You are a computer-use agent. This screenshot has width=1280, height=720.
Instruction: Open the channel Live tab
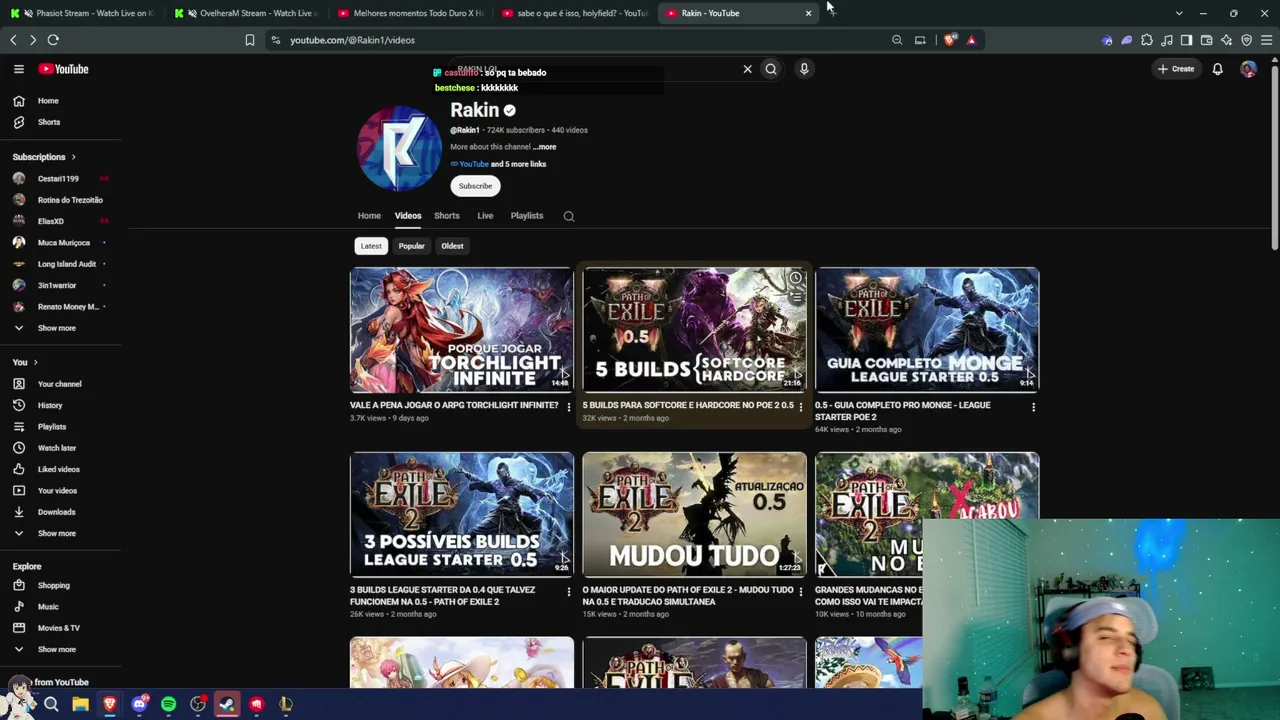(485, 216)
